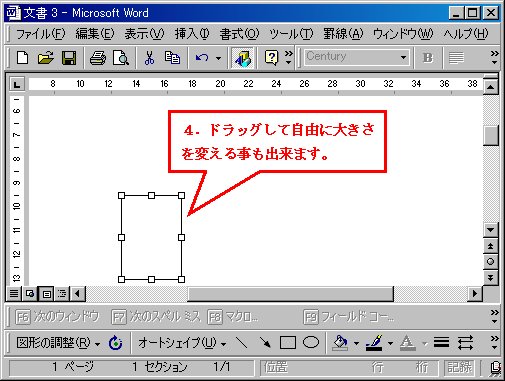The image size is (505, 381).
Task: Select the Arrow drawing tool
Action: coord(265,342)
